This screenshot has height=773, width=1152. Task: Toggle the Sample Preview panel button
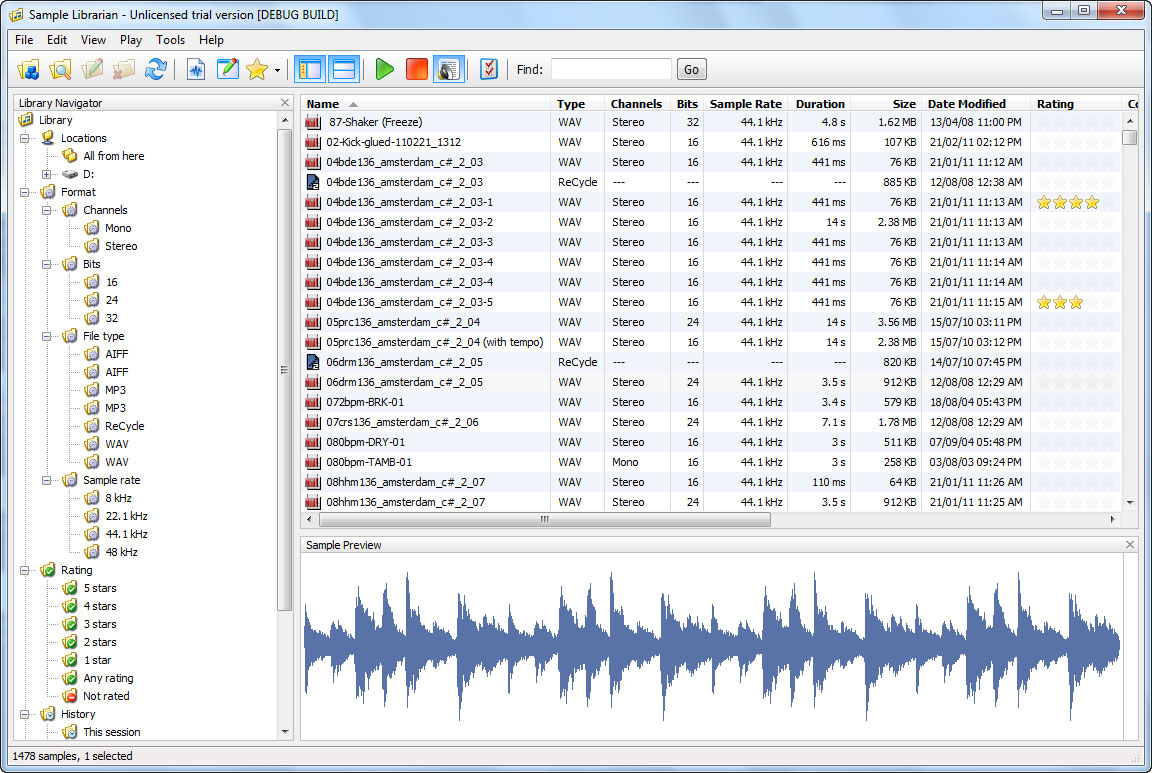343,70
